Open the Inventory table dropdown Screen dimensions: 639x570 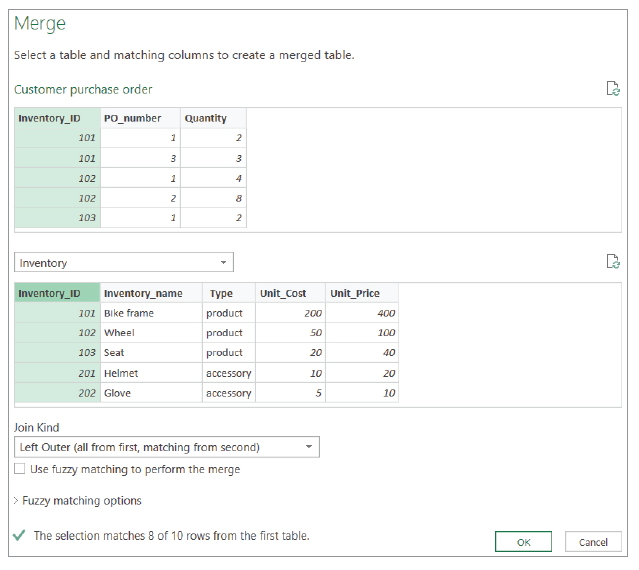coord(124,263)
